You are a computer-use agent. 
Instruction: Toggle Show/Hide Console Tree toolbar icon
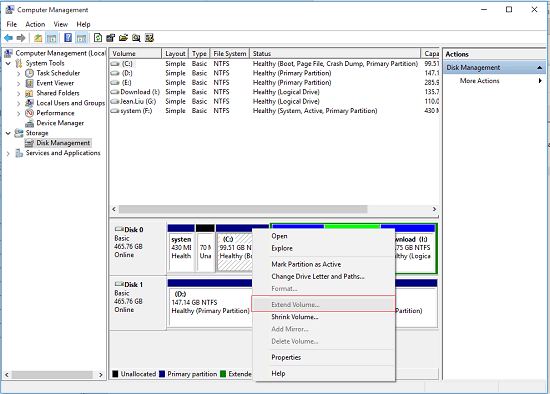coord(52,38)
